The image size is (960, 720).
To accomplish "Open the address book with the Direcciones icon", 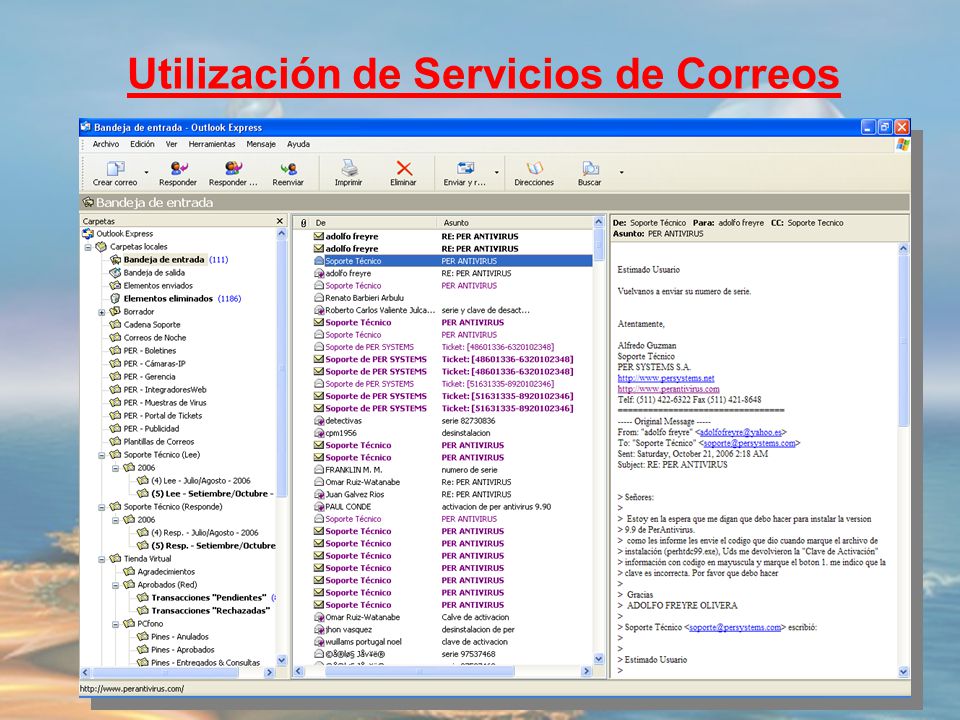I will [534, 168].
